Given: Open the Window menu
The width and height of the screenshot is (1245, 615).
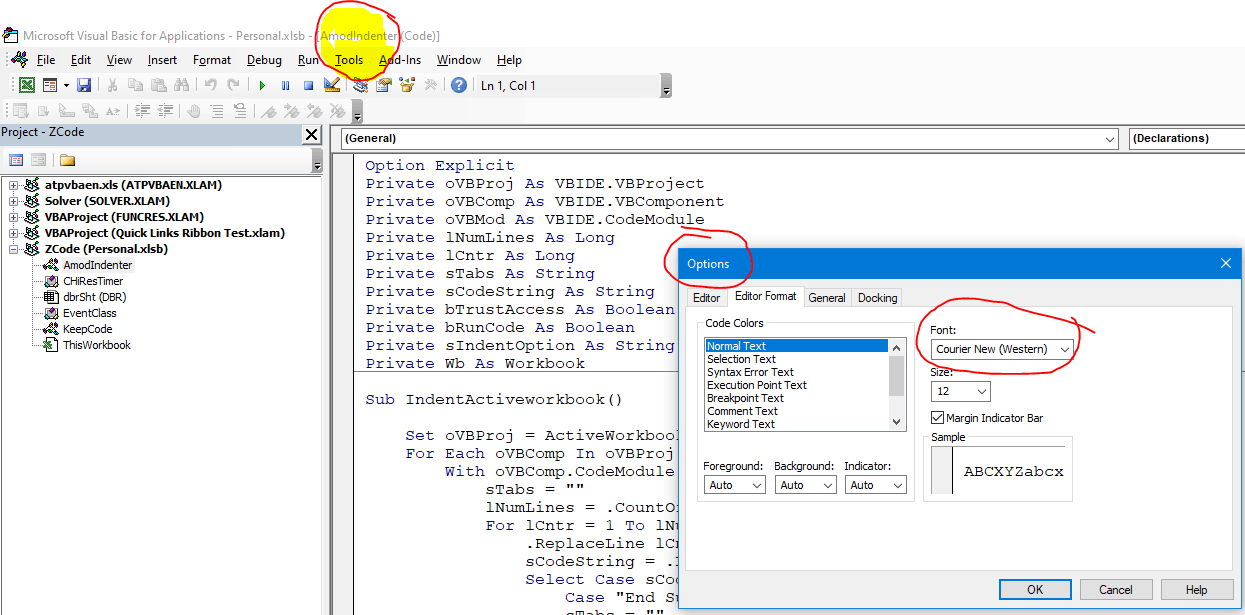Looking at the screenshot, I should [x=459, y=60].
